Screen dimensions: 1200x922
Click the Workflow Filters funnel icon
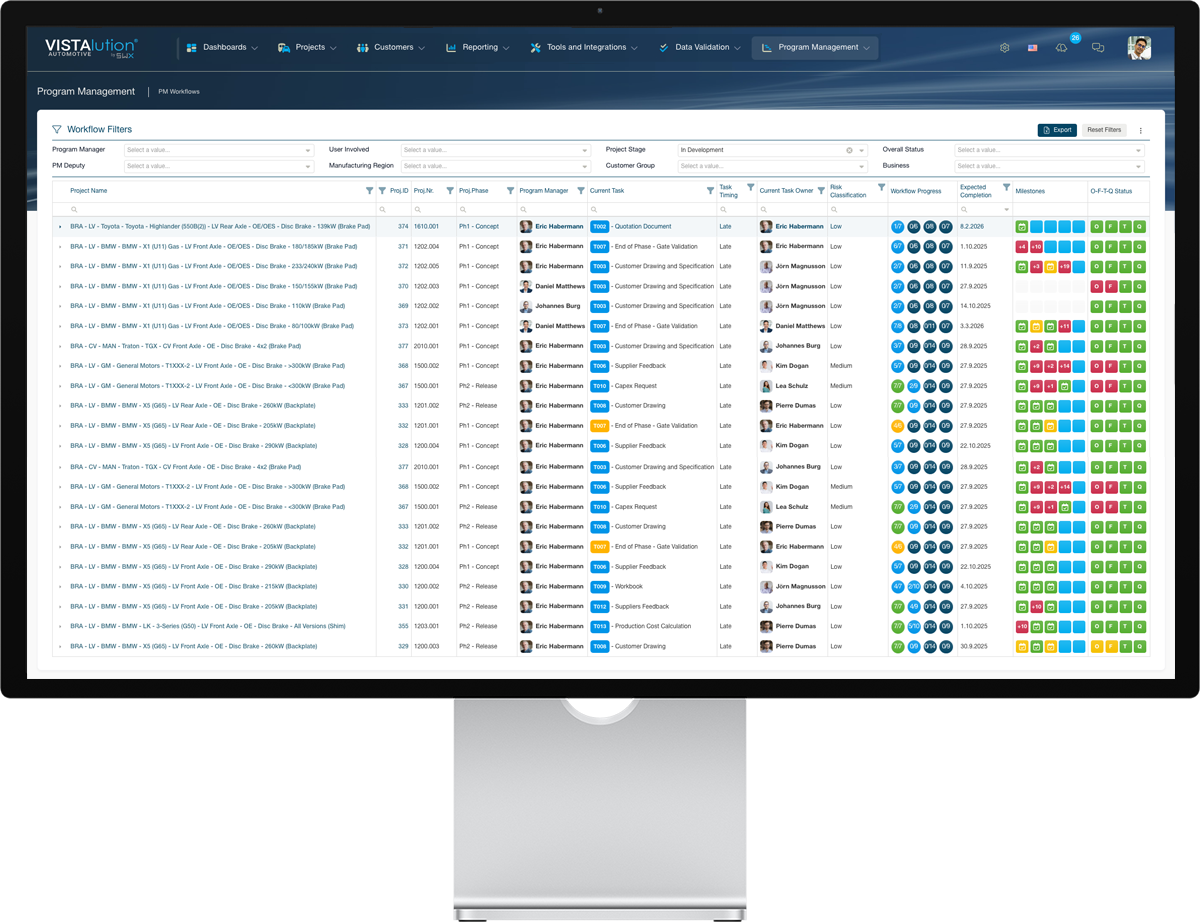click(x=57, y=130)
